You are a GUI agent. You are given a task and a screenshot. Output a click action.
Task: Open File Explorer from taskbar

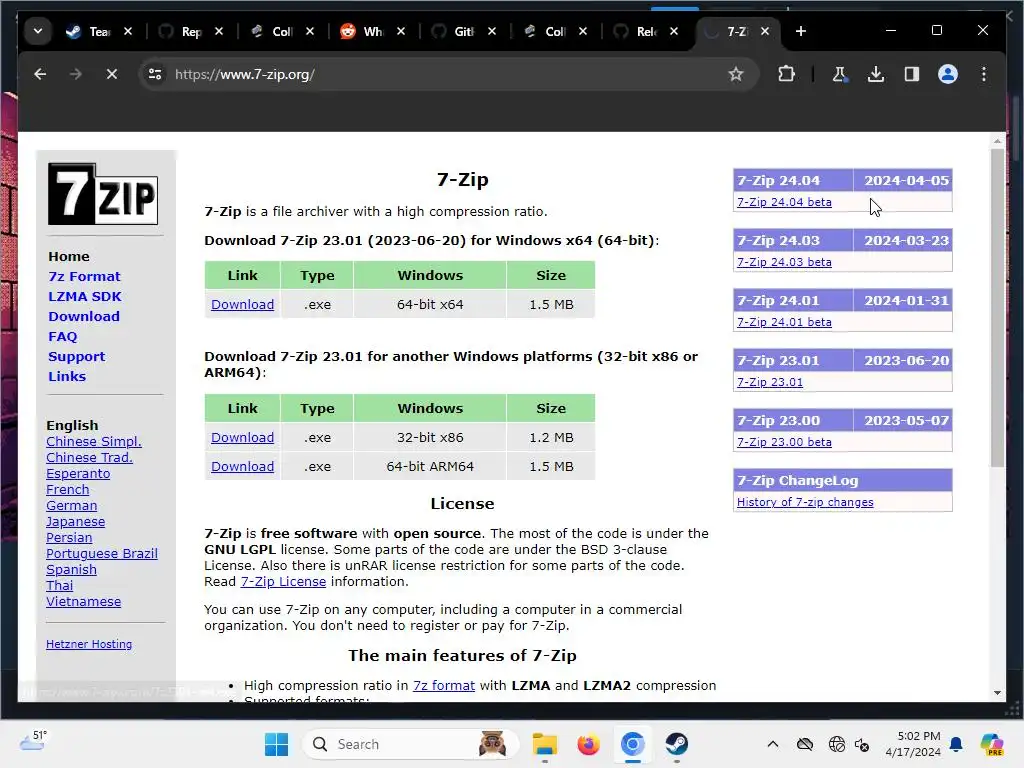coord(545,744)
